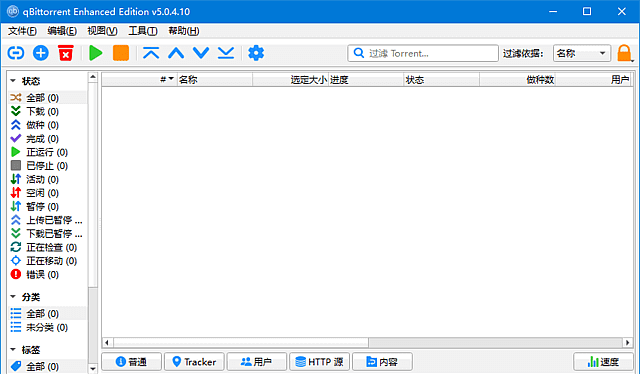
Task: Sort by the 用户 column header
Action: coord(593,80)
